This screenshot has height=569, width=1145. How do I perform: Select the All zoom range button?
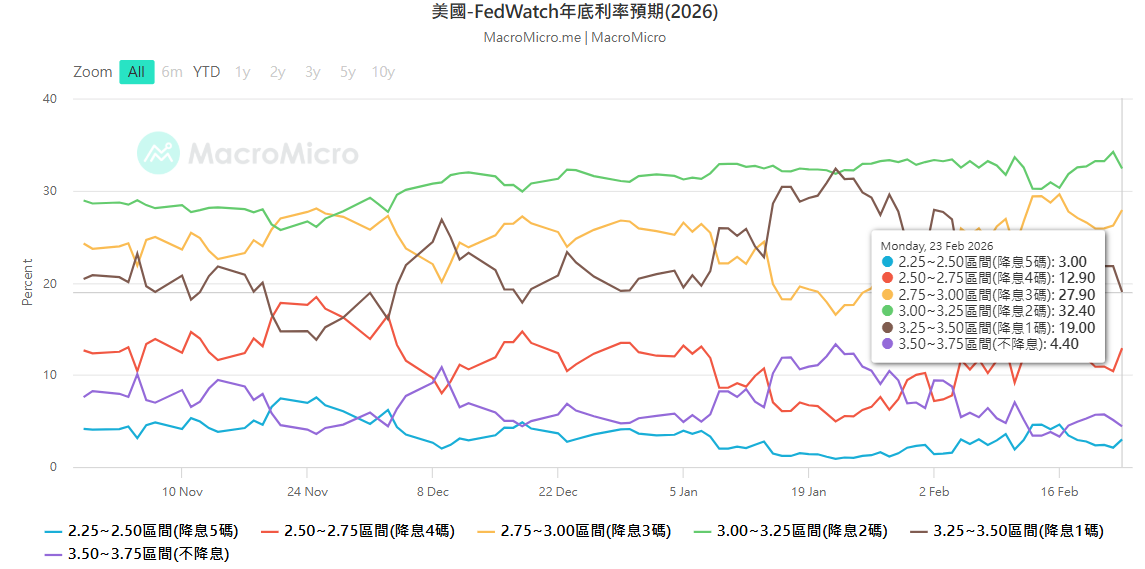137,72
